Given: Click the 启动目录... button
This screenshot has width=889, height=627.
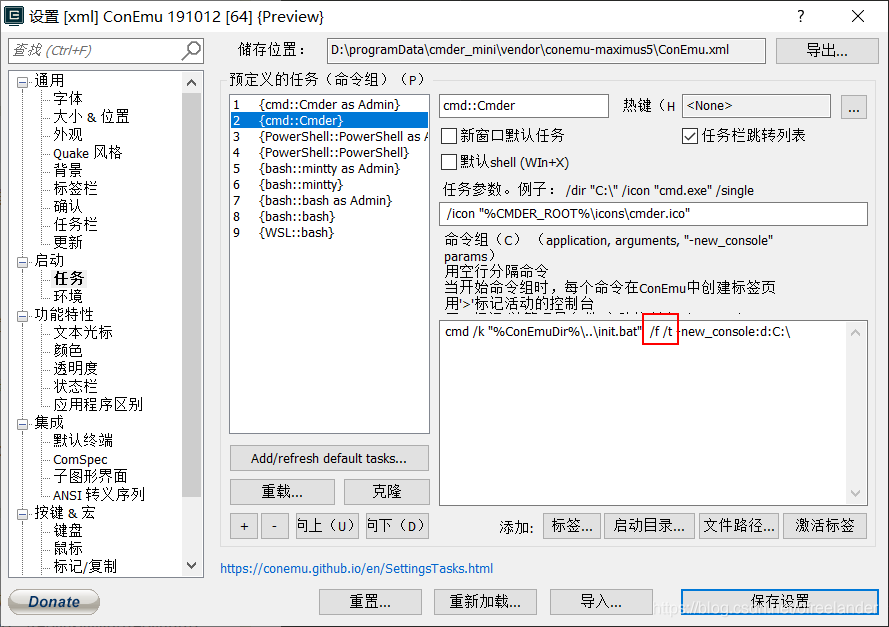Looking at the screenshot, I should tap(649, 526).
